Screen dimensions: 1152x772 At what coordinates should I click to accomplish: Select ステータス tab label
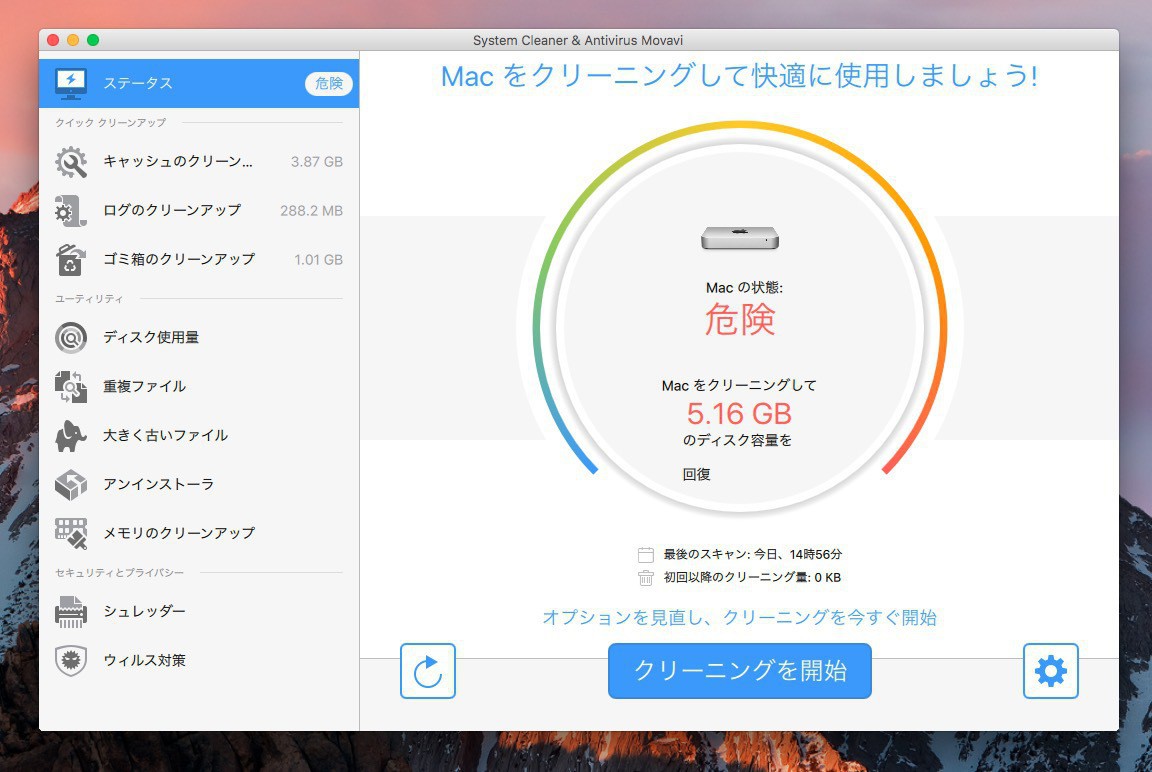coord(137,83)
